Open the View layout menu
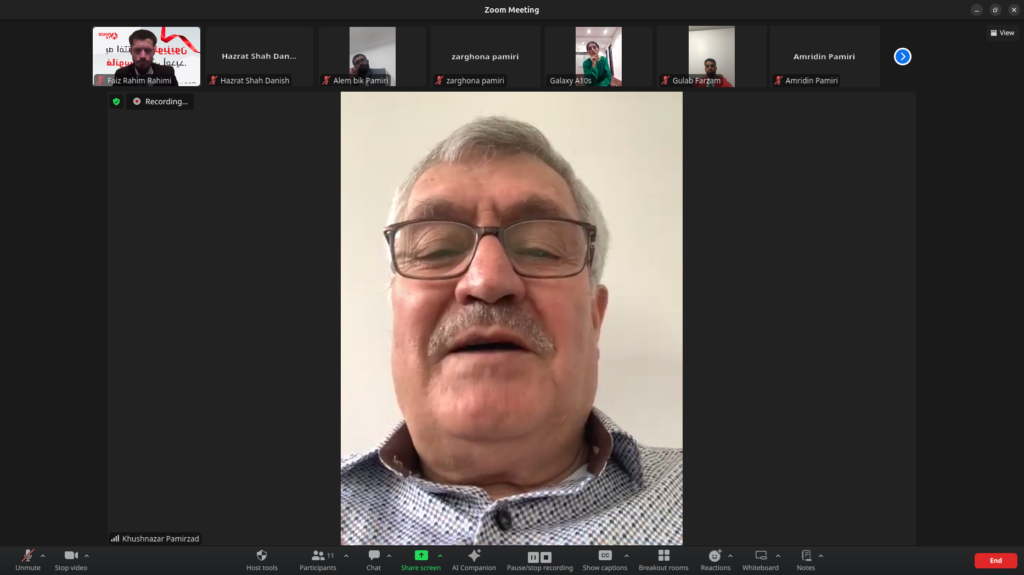 coord(1002,33)
